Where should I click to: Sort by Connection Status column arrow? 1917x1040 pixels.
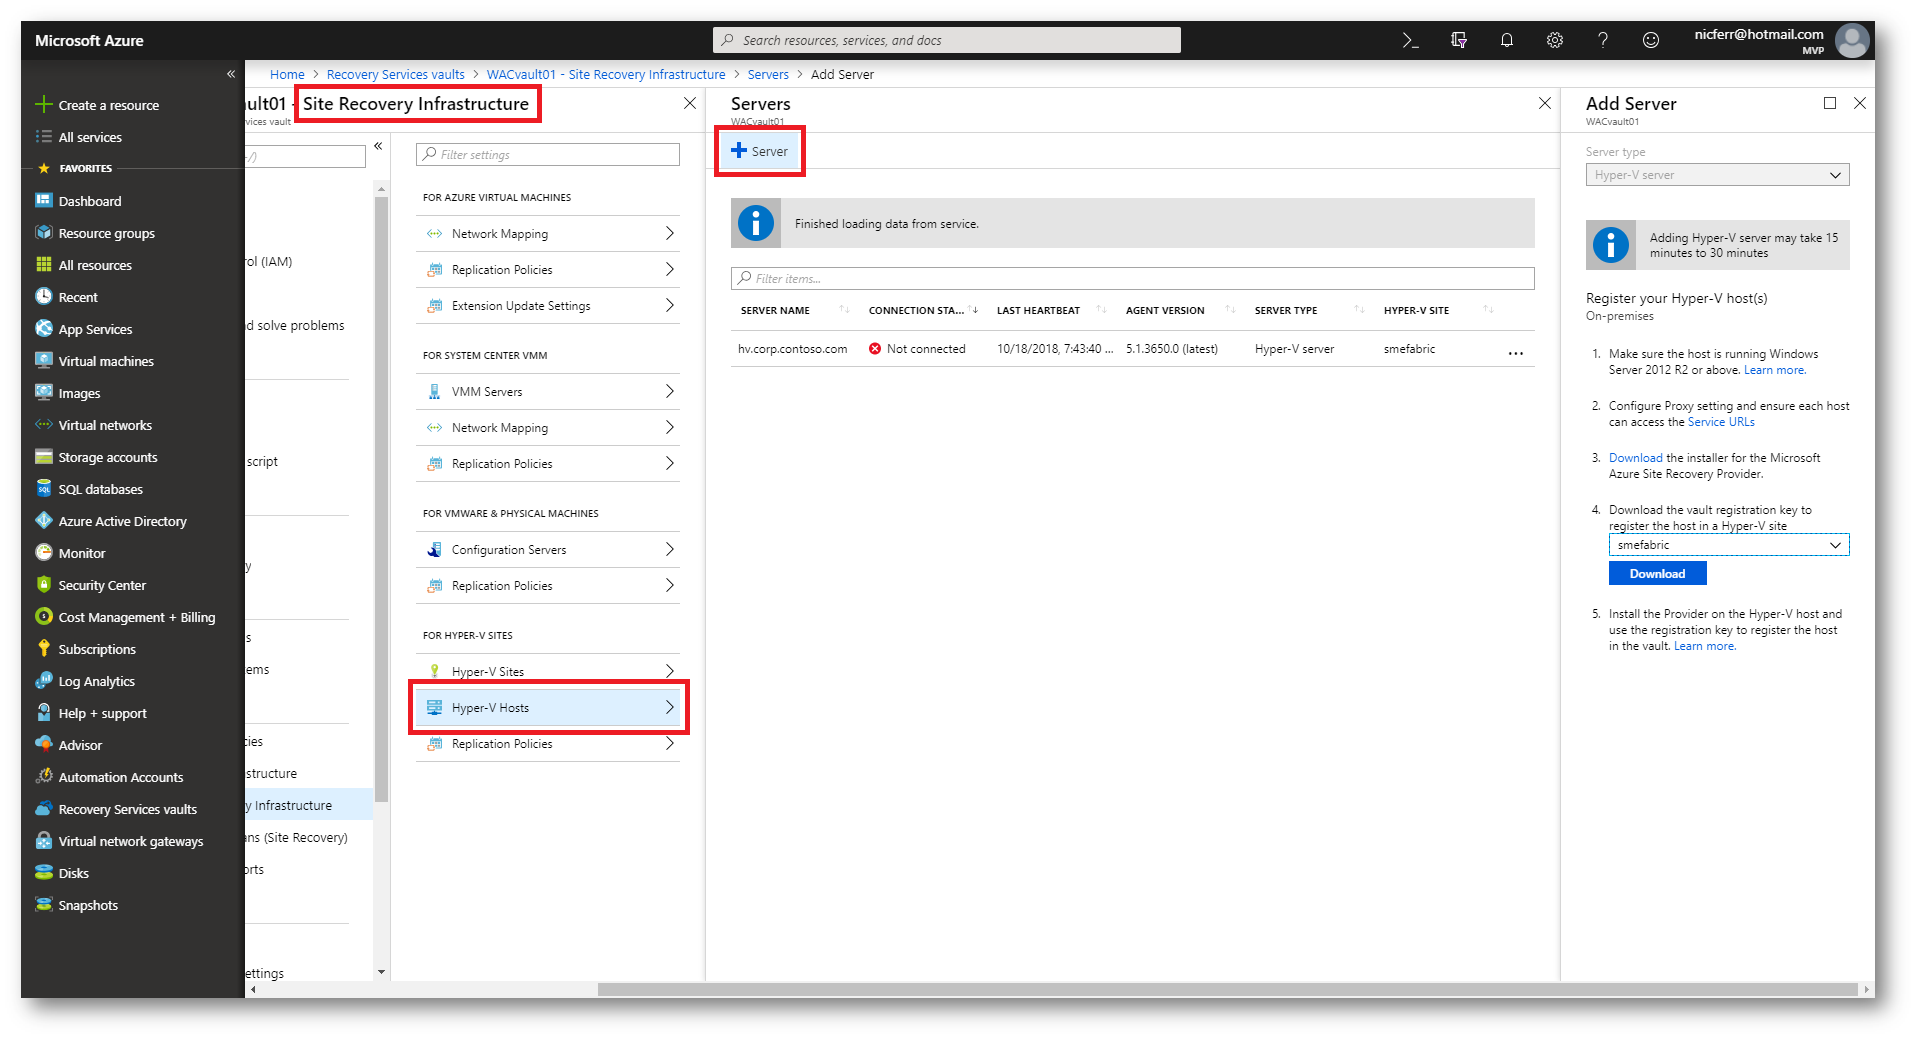(x=973, y=310)
